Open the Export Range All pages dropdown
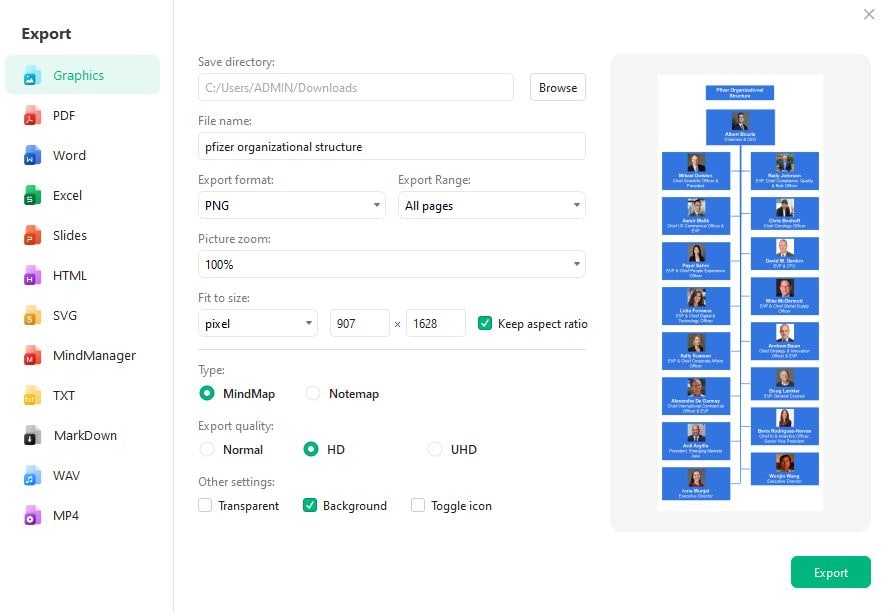The image size is (891, 613). pyautogui.click(x=492, y=205)
